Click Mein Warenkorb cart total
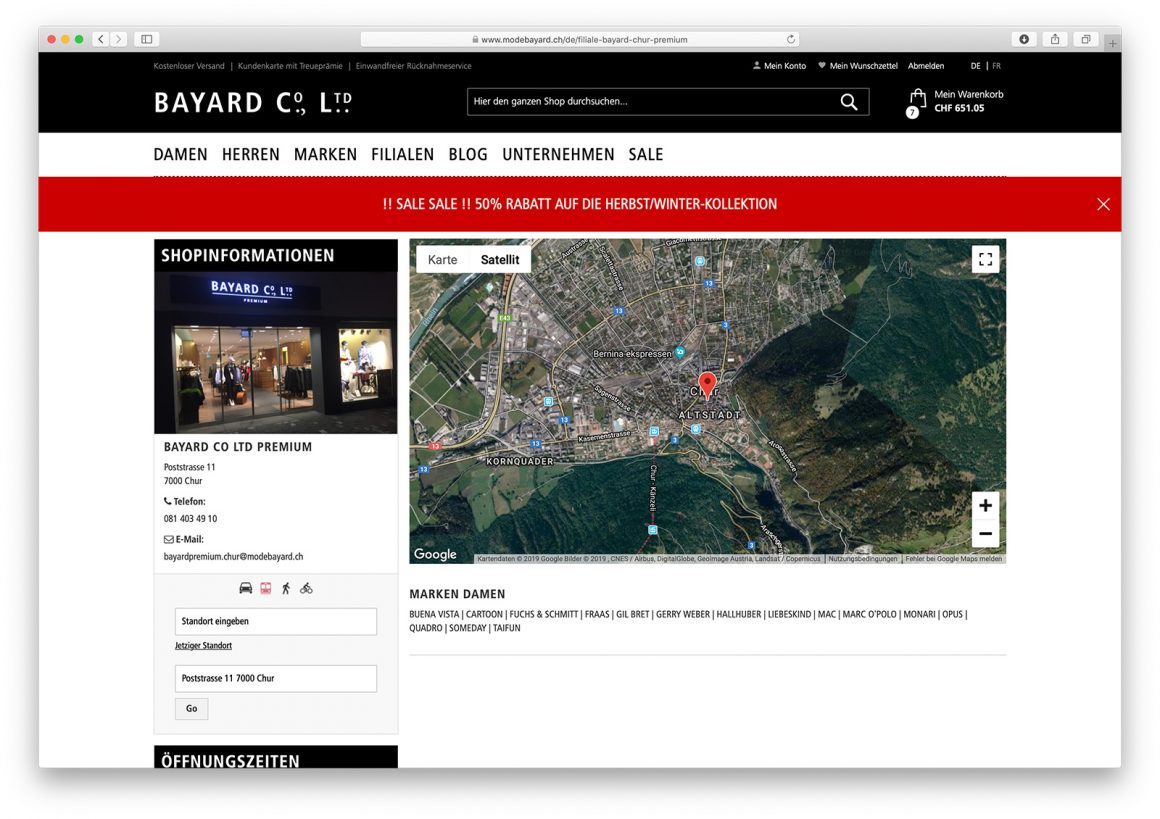Image resolution: width=1160 pixels, height=819 pixels. point(968,101)
